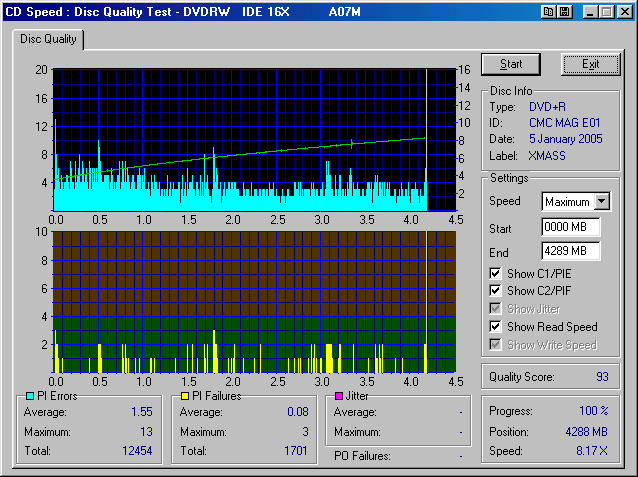This screenshot has width=638, height=477.
Task: Select PI Errors total 12454
Action: pos(137,451)
